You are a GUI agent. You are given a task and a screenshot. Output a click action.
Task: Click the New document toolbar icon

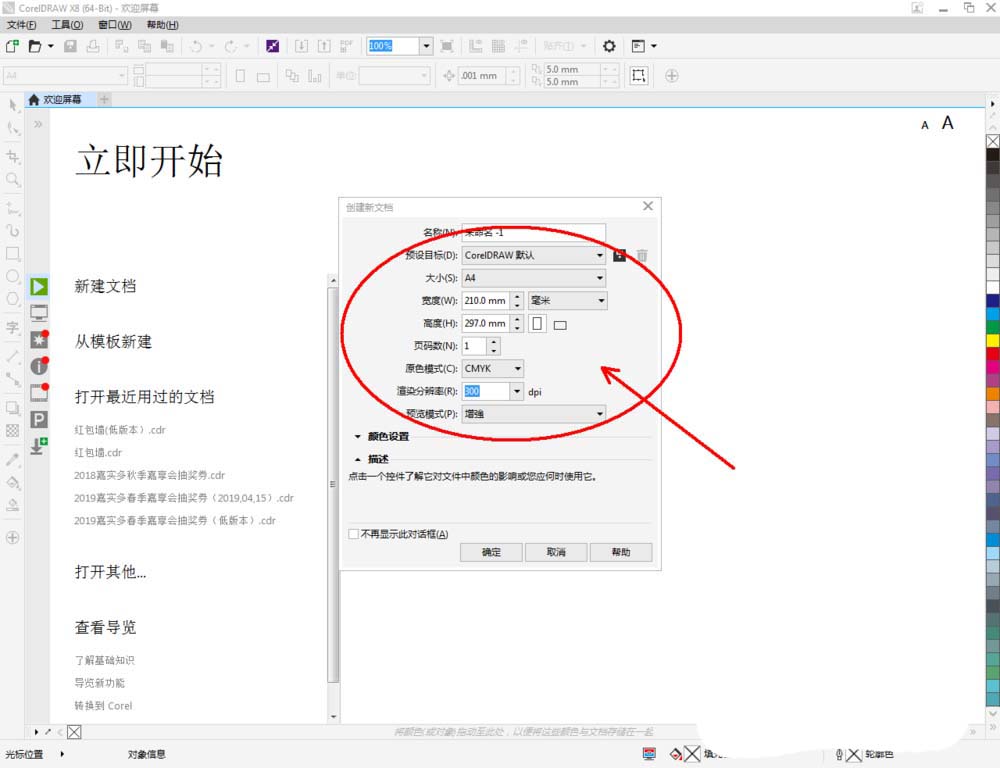tap(12, 46)
